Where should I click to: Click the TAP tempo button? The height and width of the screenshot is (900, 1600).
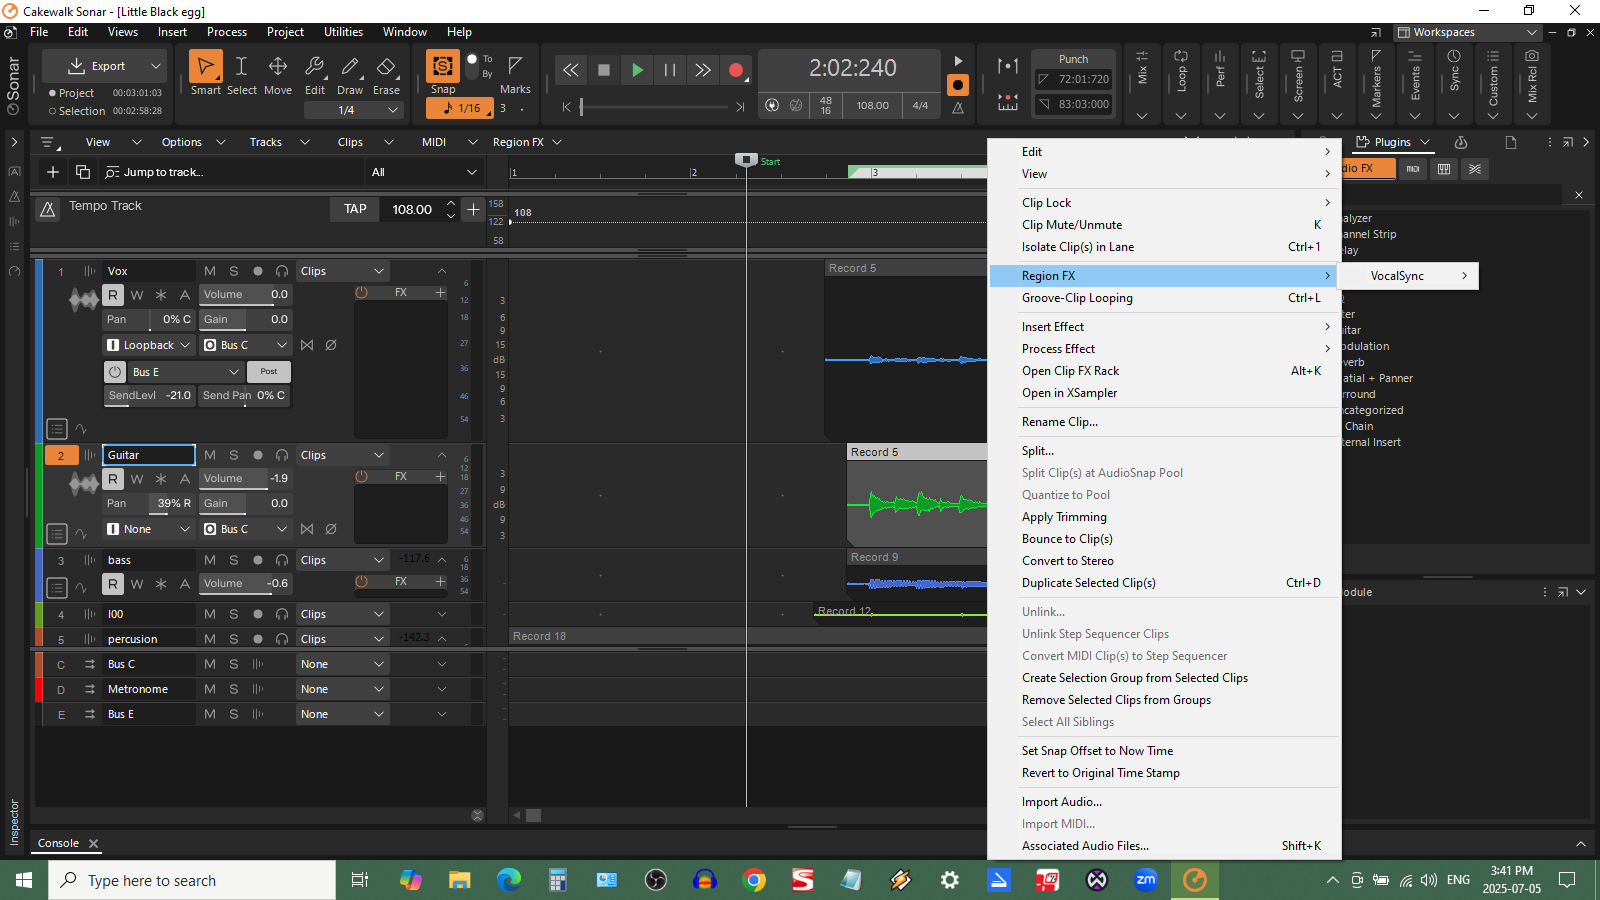click(x=355, y=209)
